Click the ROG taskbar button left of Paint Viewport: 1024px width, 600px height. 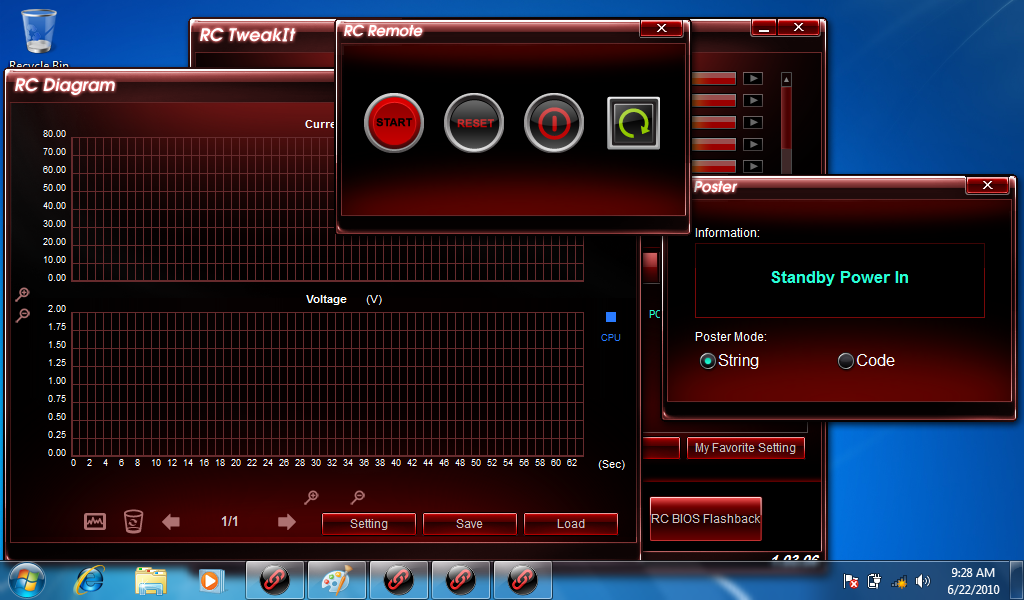coord(275,580)
